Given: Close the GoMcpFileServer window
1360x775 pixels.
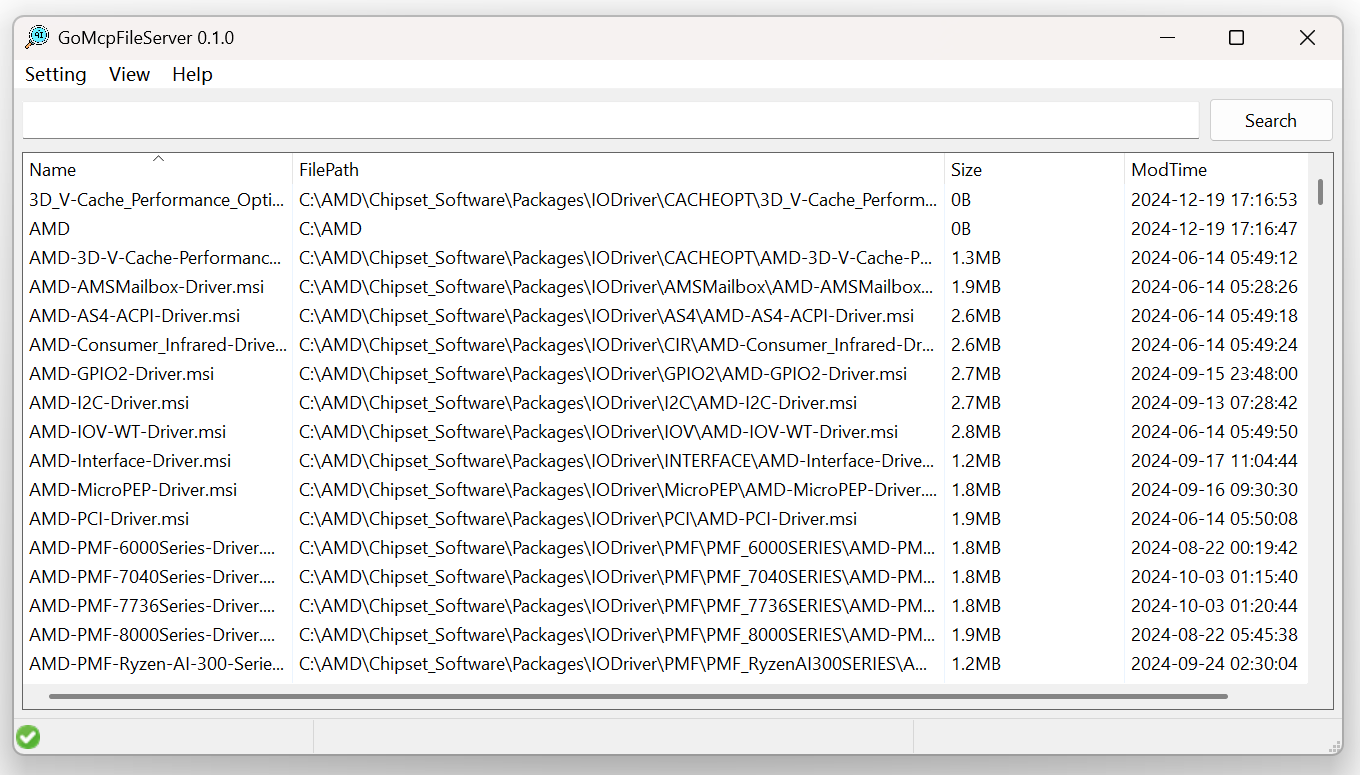Looking at the screenshot, I should pyautogui.click(x=1307, y=38).
